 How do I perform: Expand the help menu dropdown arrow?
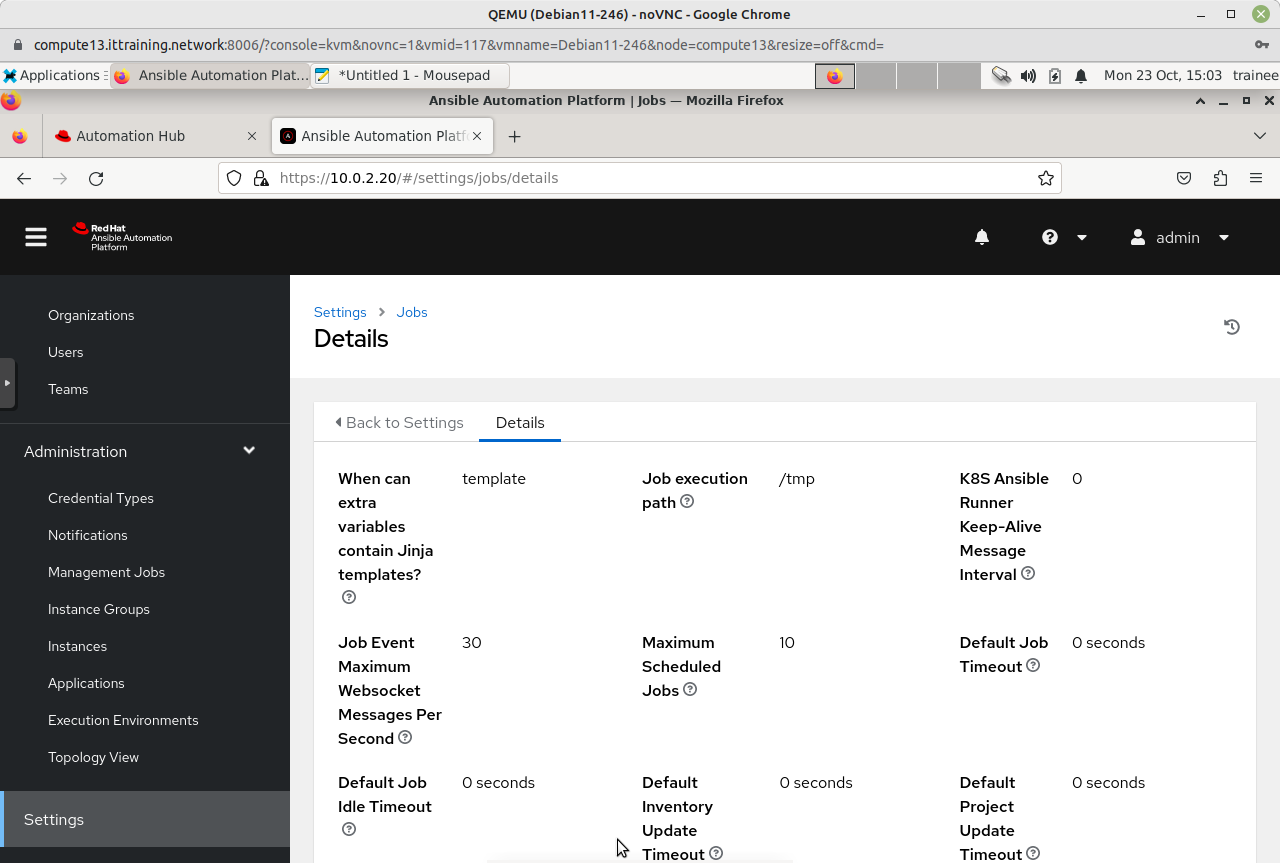point(1081,237)
